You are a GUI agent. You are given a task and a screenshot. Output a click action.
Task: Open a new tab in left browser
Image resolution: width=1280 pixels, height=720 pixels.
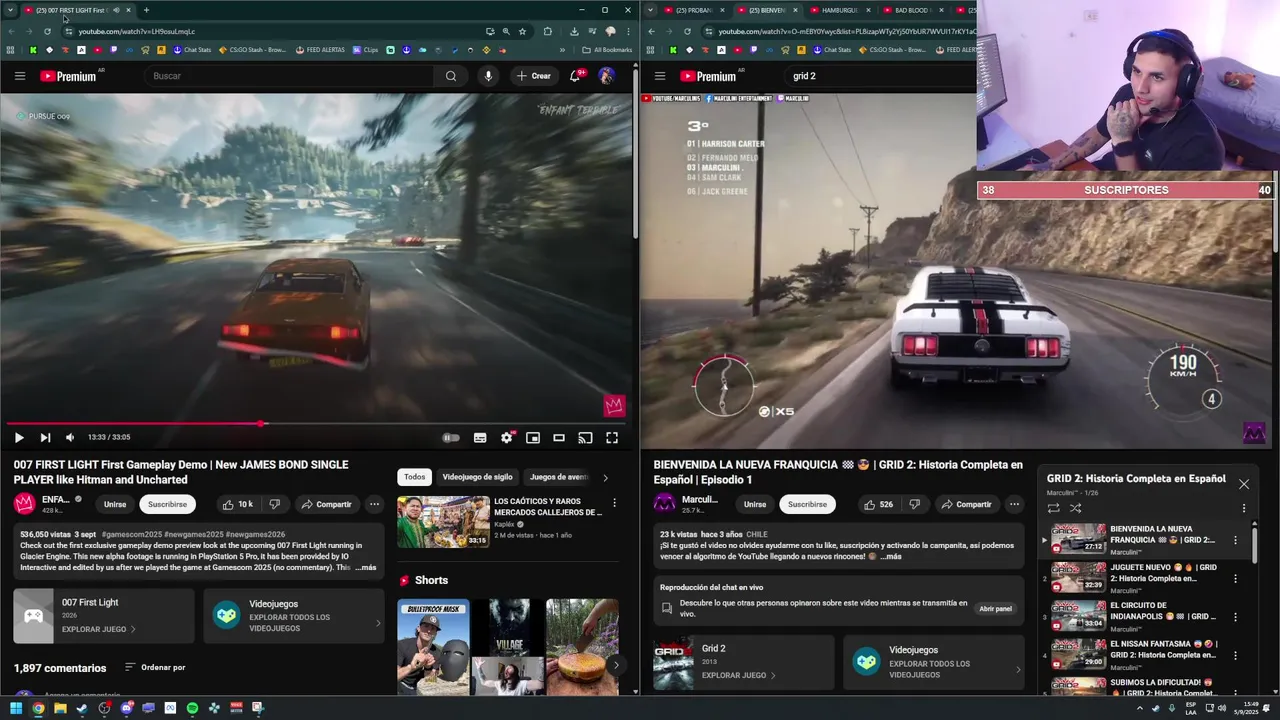[x=146, y=10]
